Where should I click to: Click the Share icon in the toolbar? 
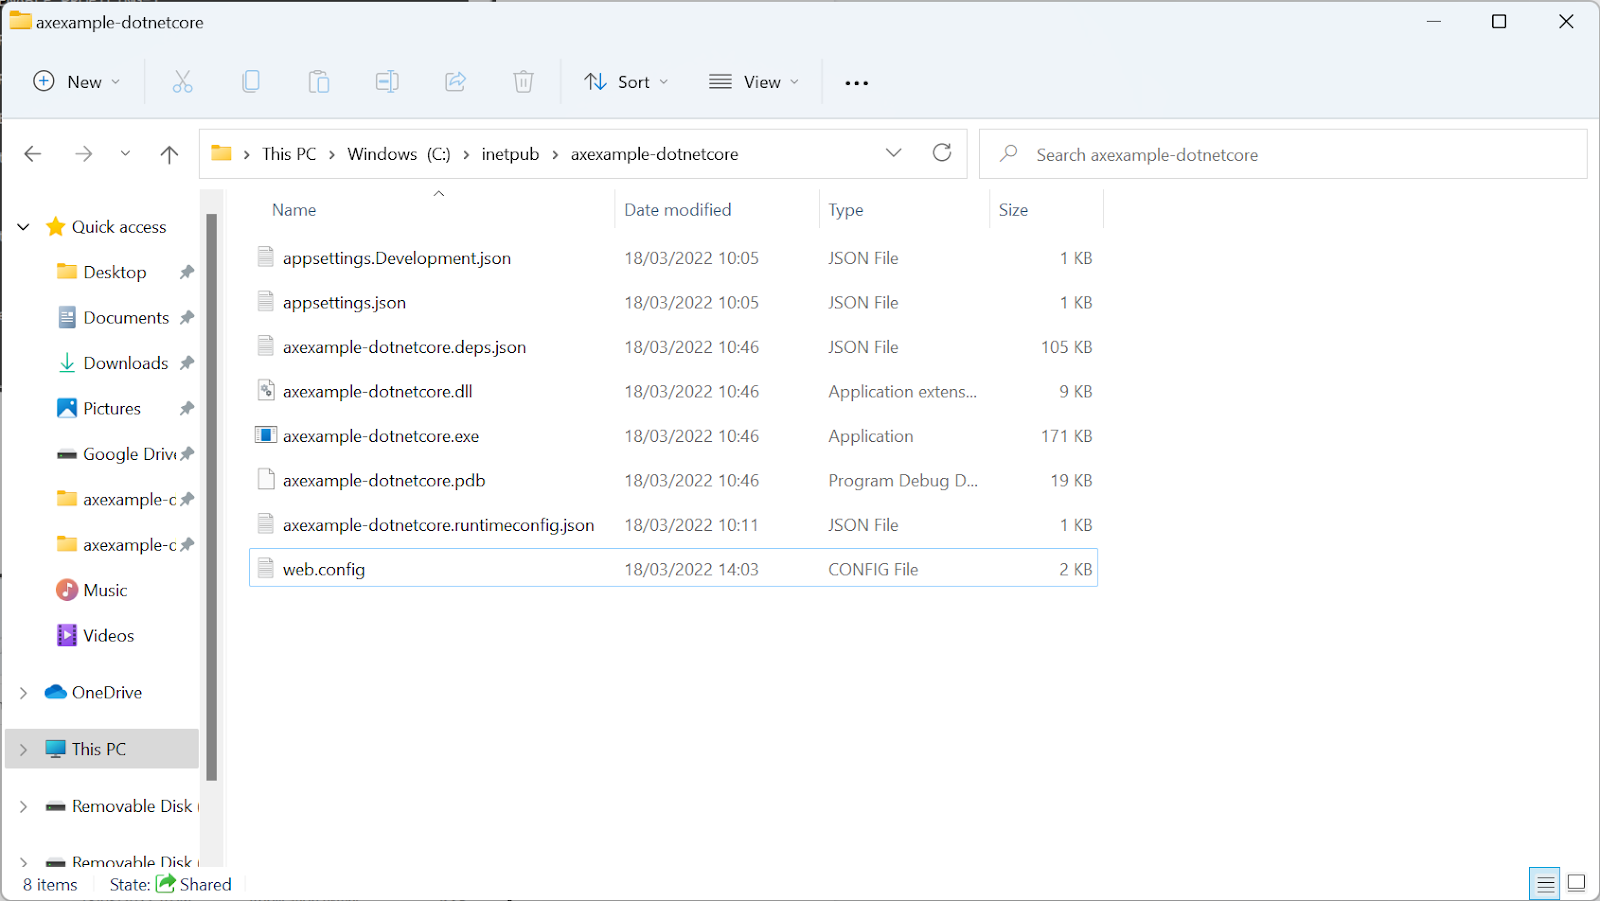click(x=455, y=82)
